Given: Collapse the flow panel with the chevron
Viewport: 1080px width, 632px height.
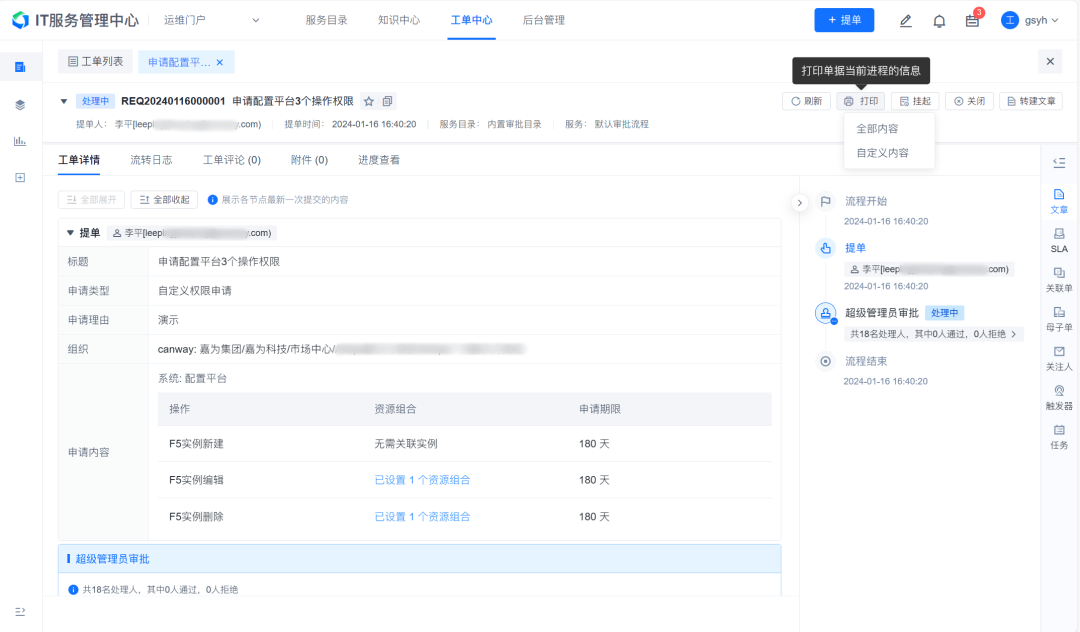Looking at the screenshot, I should [x=799, y=202].
